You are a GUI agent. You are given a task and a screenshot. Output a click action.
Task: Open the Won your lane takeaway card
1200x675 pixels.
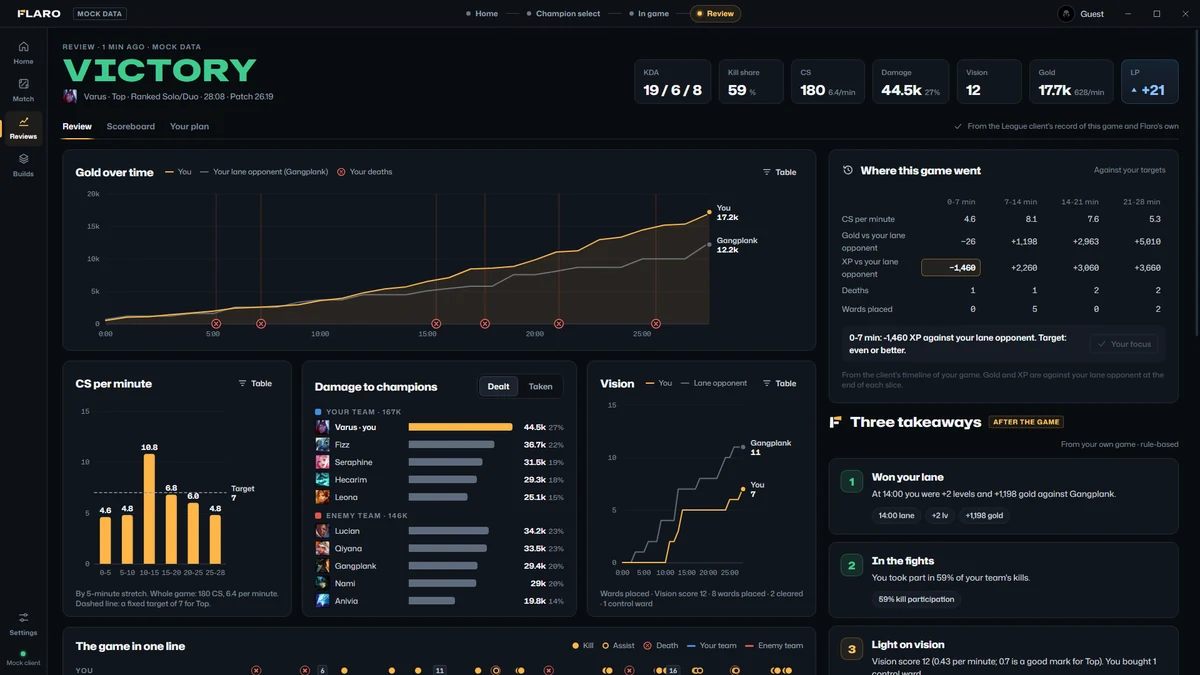1004,497
